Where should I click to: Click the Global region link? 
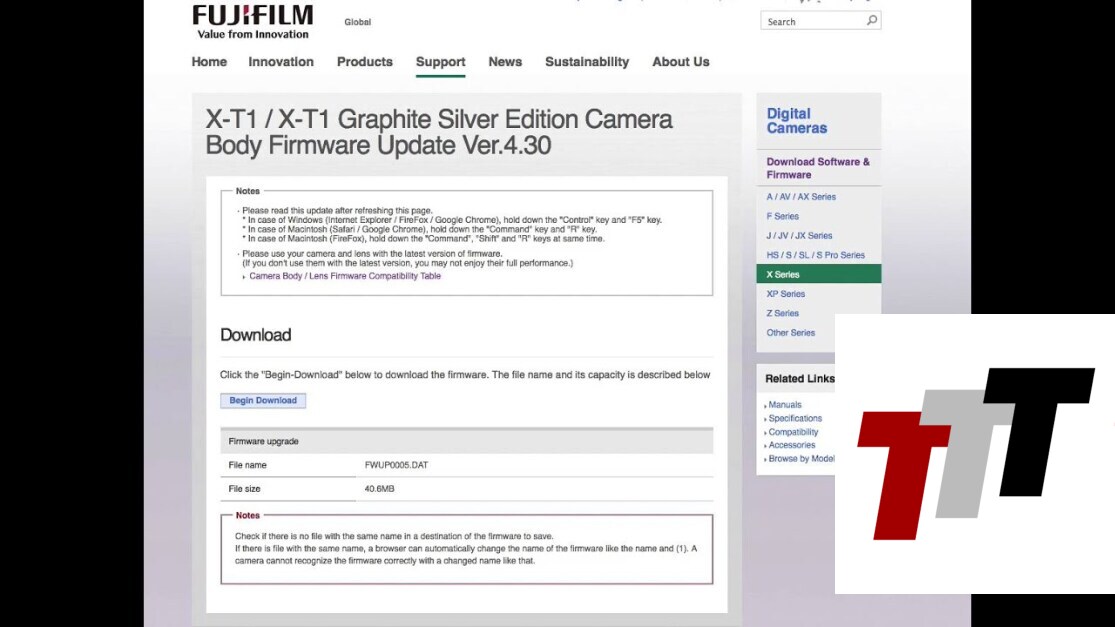pos(357,22)
